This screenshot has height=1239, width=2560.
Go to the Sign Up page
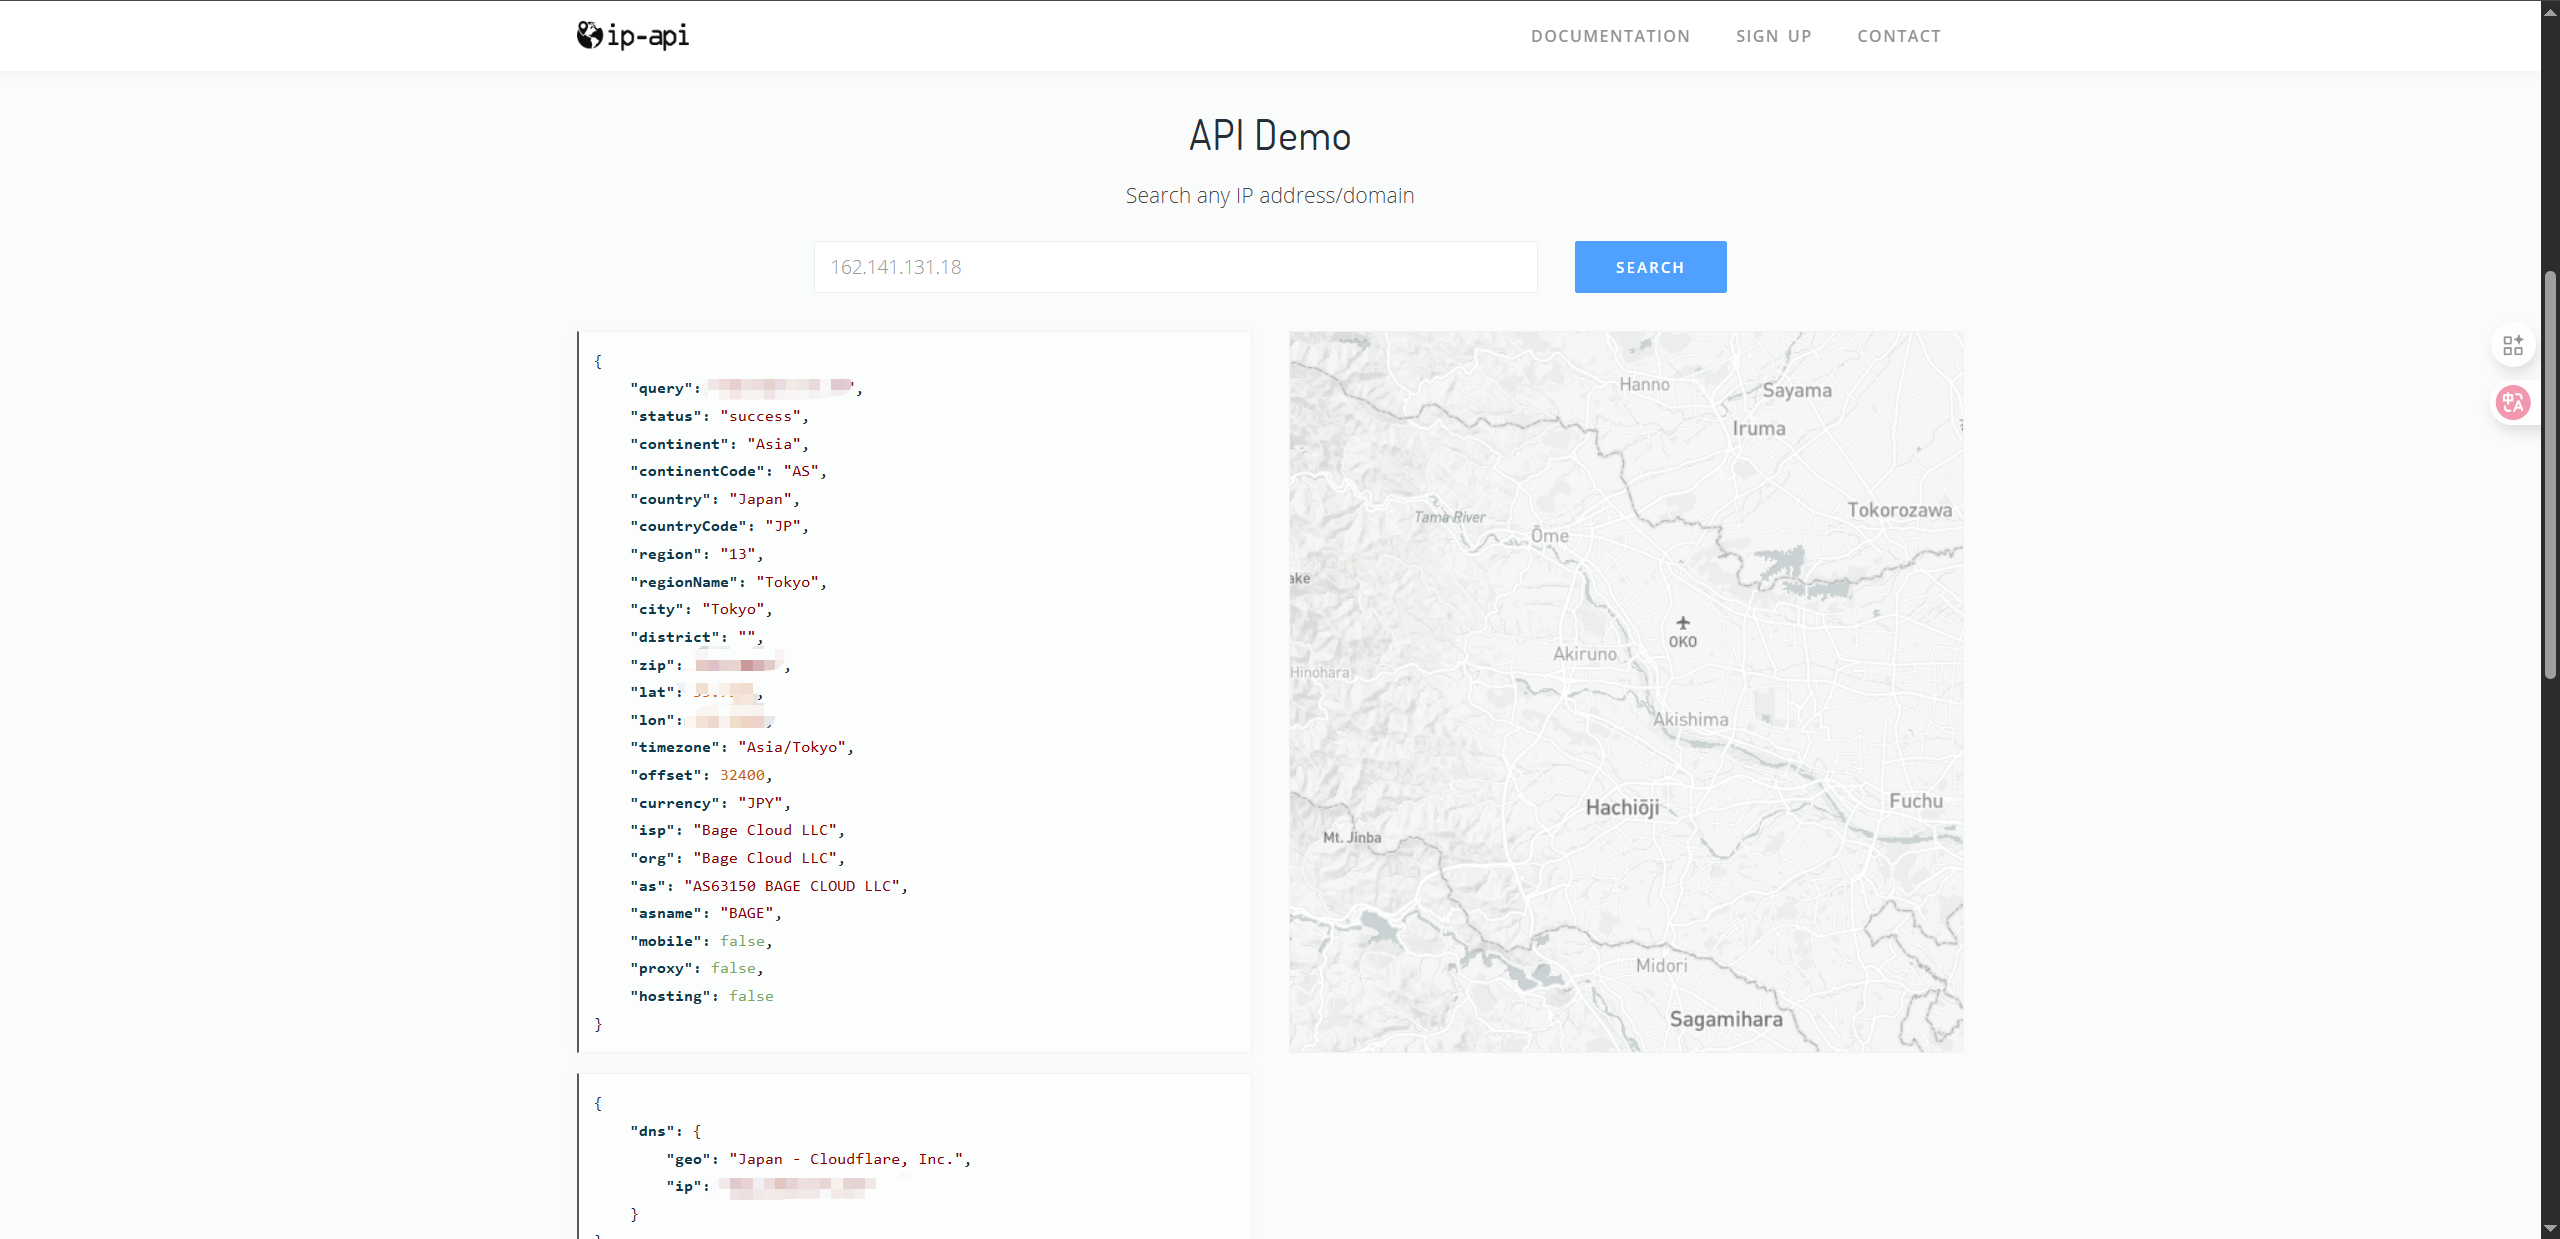point(1773,36)
